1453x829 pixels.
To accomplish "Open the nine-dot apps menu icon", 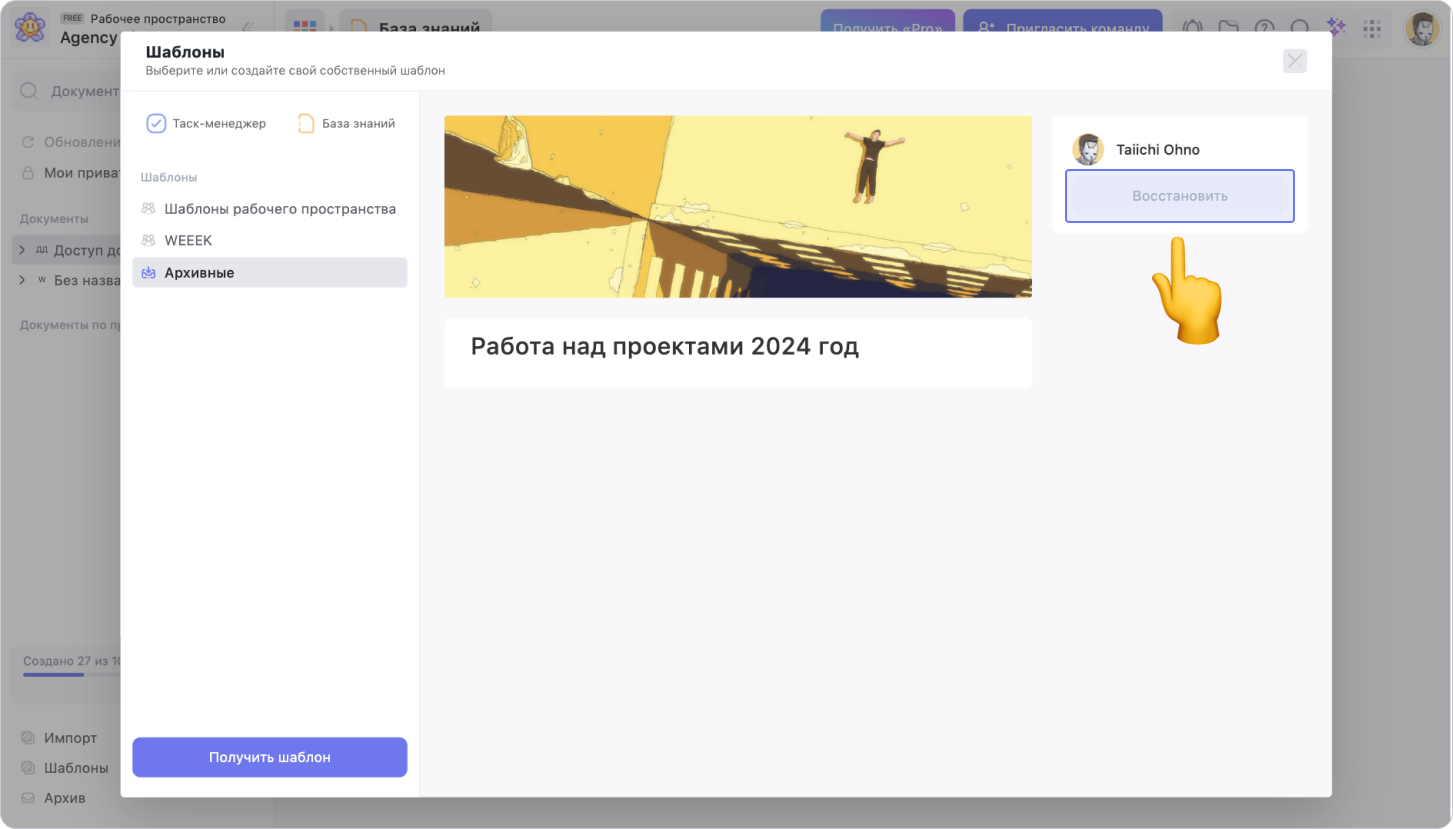I will 1372,28.
